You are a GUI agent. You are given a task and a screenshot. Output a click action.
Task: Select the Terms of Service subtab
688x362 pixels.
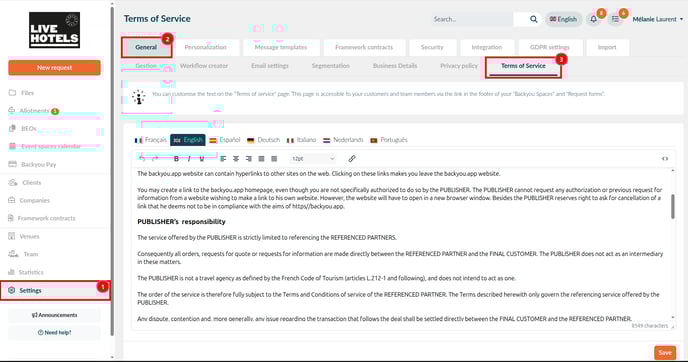(x=523, y=67)
